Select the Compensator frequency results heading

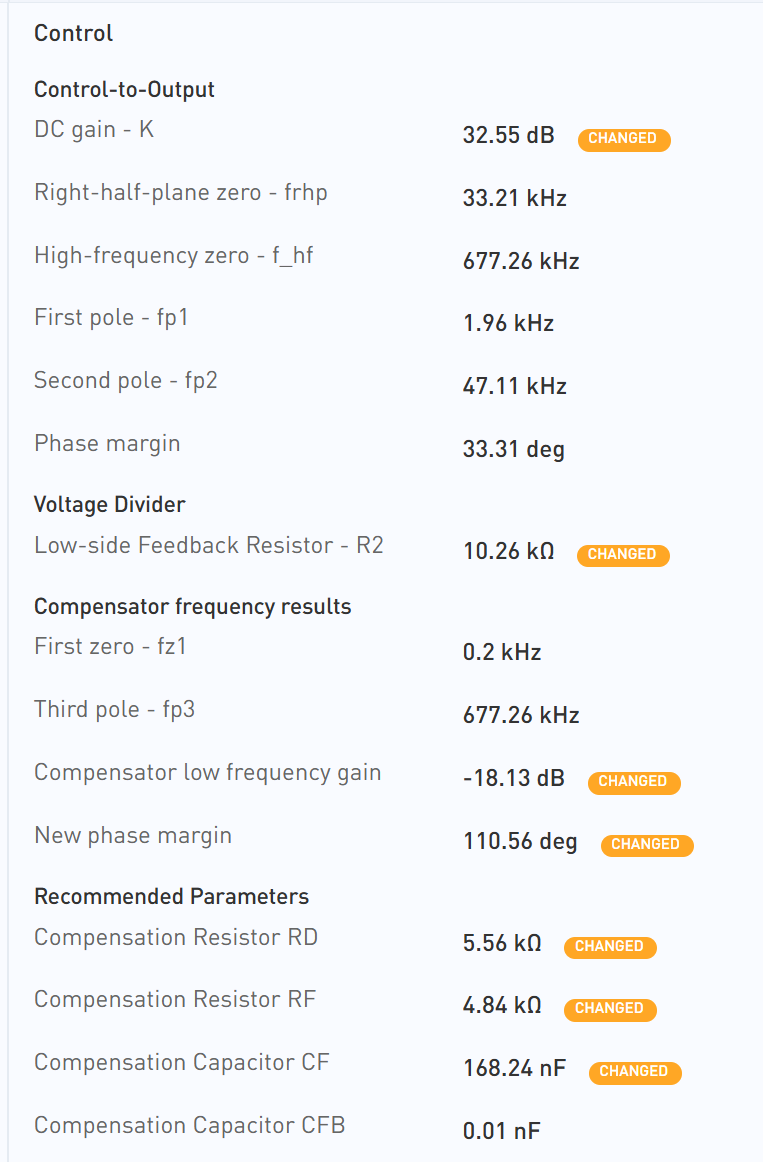(192, 607)
